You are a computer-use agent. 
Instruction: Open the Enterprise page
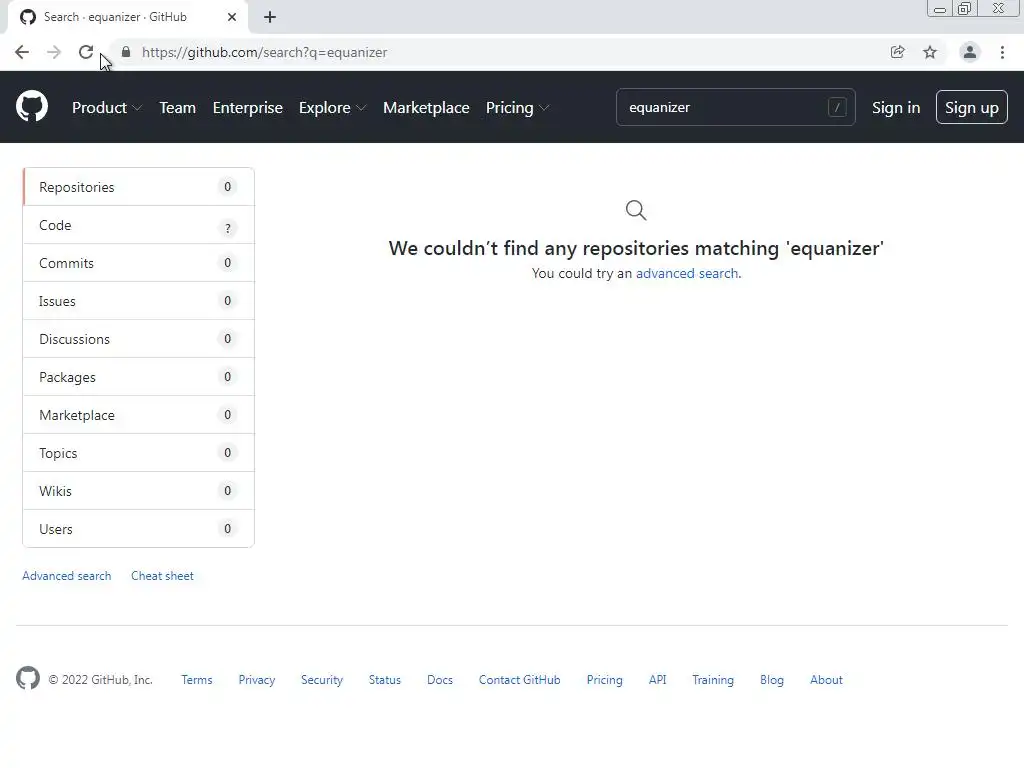[248, 108]
